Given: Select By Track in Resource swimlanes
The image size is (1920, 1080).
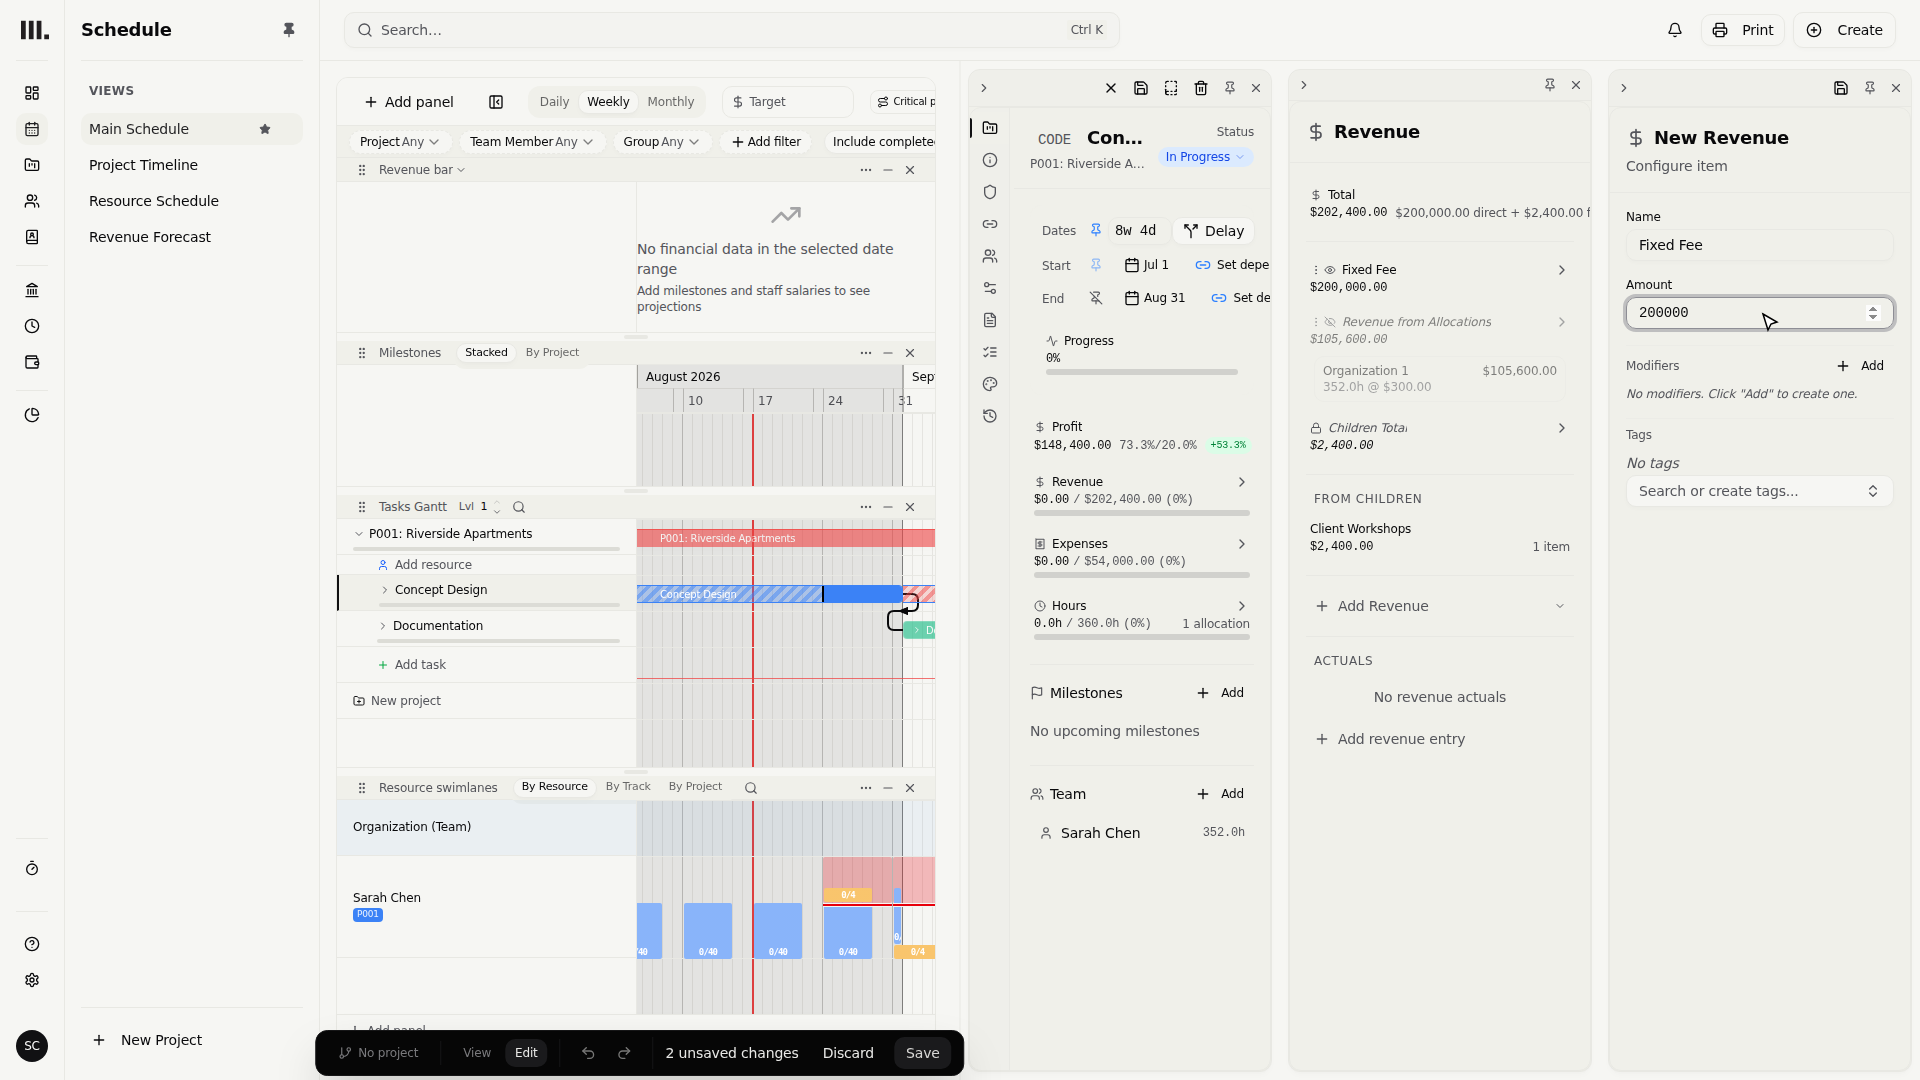Looking at the screenshot, I should click(628, 787).
